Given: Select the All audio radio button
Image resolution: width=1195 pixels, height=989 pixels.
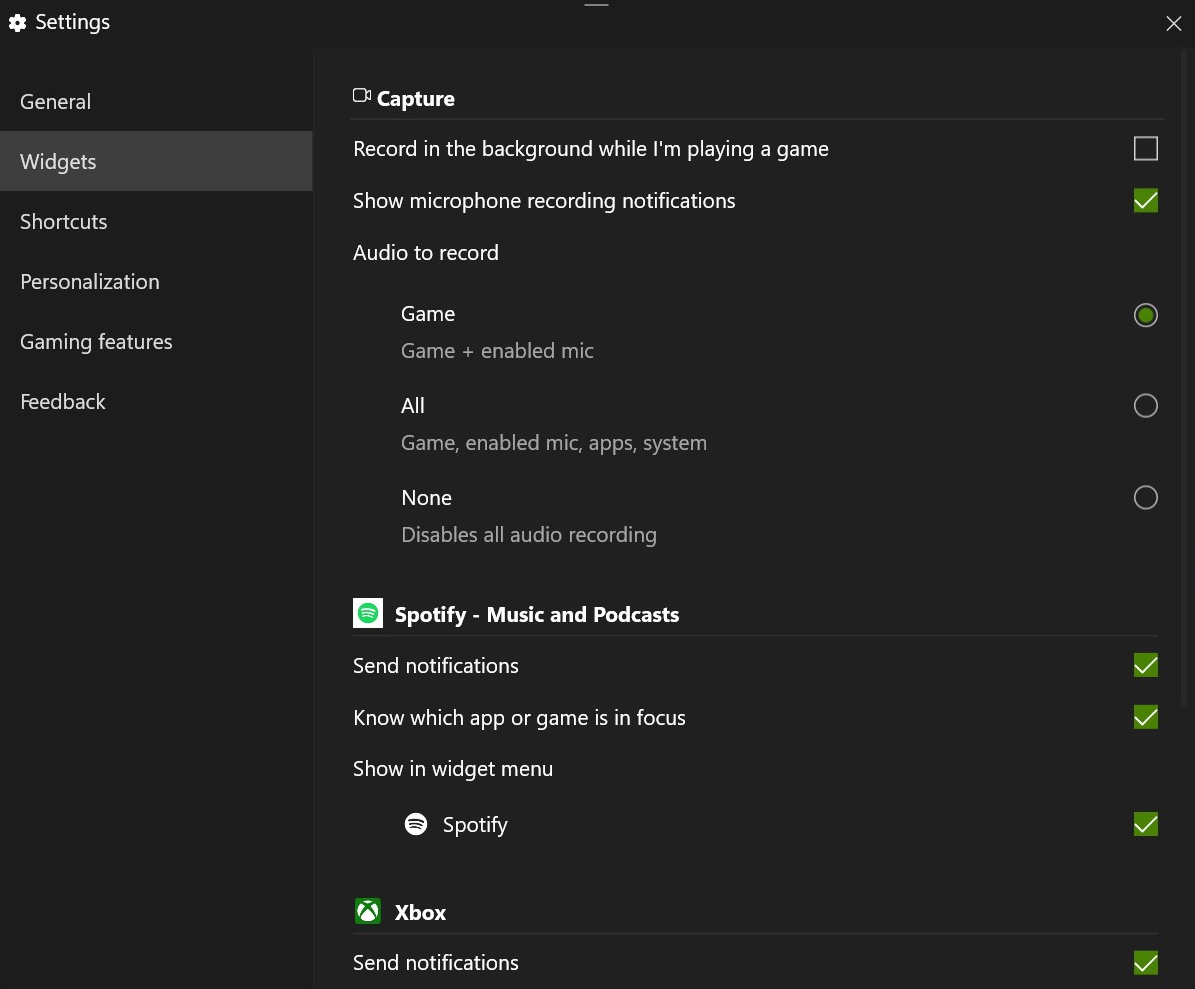Looking at the screenshot, I should click(1145, 405).
